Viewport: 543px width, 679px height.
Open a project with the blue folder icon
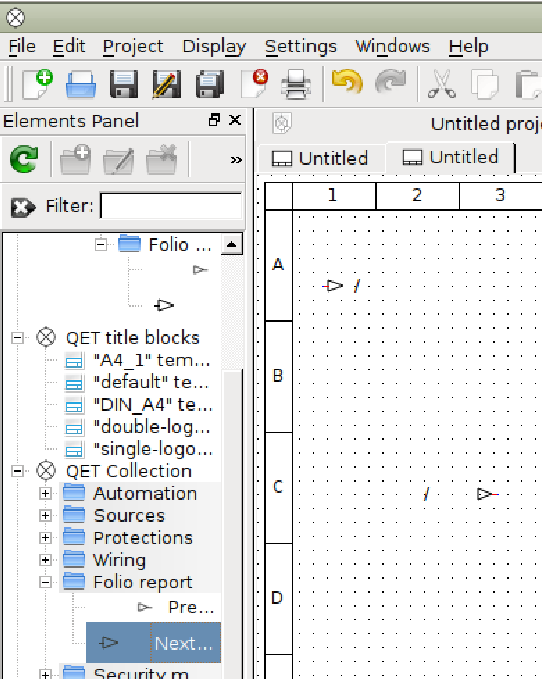point(81,84)
